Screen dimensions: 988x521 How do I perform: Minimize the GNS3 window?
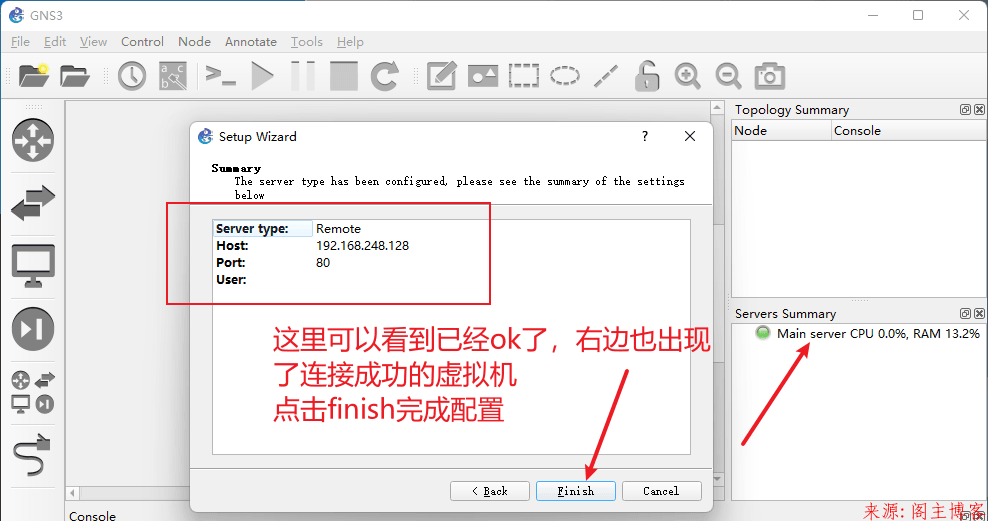click(873, 15)
